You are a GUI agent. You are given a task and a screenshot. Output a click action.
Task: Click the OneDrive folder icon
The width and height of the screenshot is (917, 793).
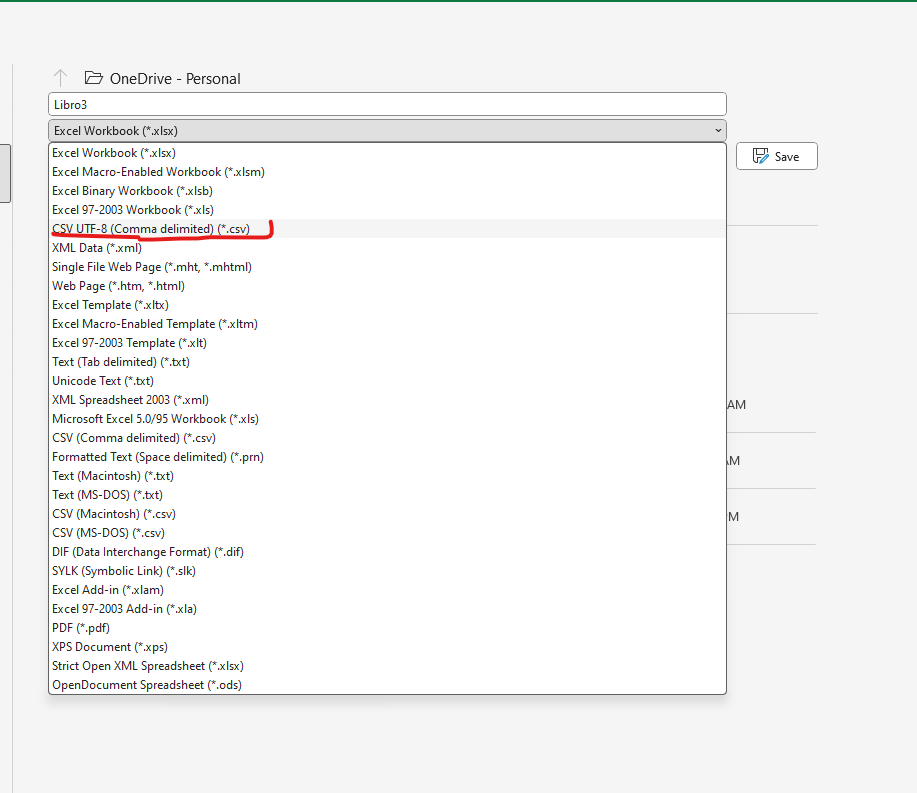point(94,77)
